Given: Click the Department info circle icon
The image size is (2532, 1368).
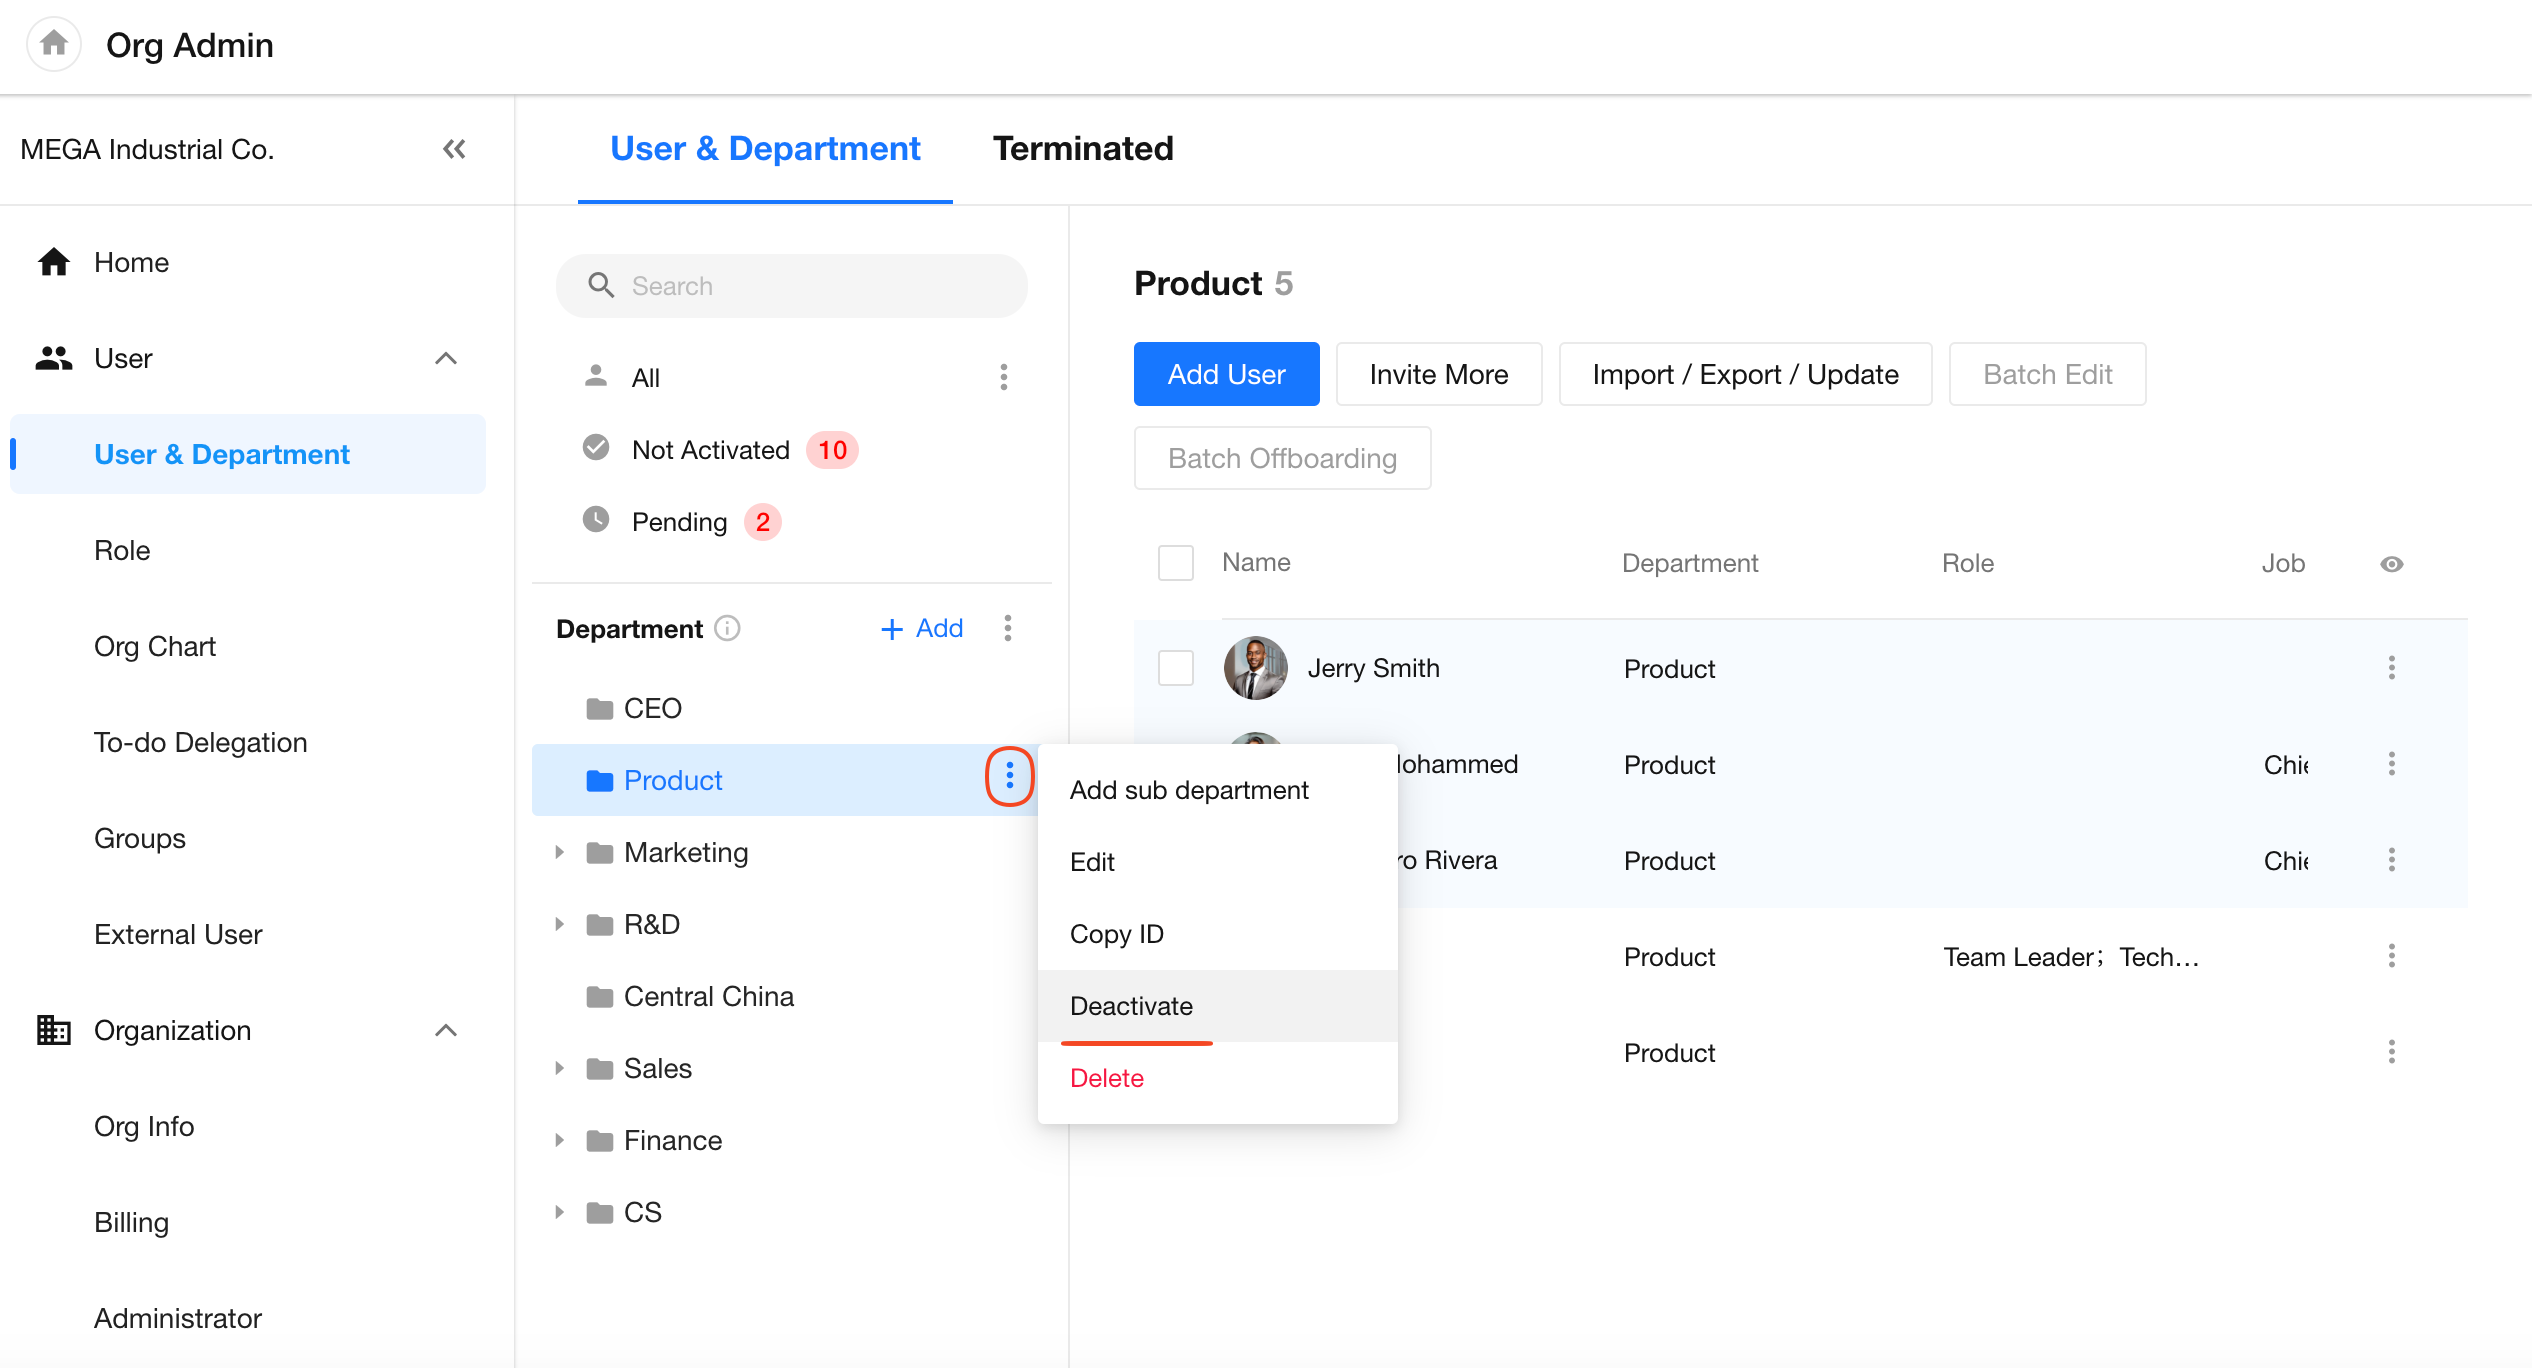Looking at the screenshot, I should point(728,628).
